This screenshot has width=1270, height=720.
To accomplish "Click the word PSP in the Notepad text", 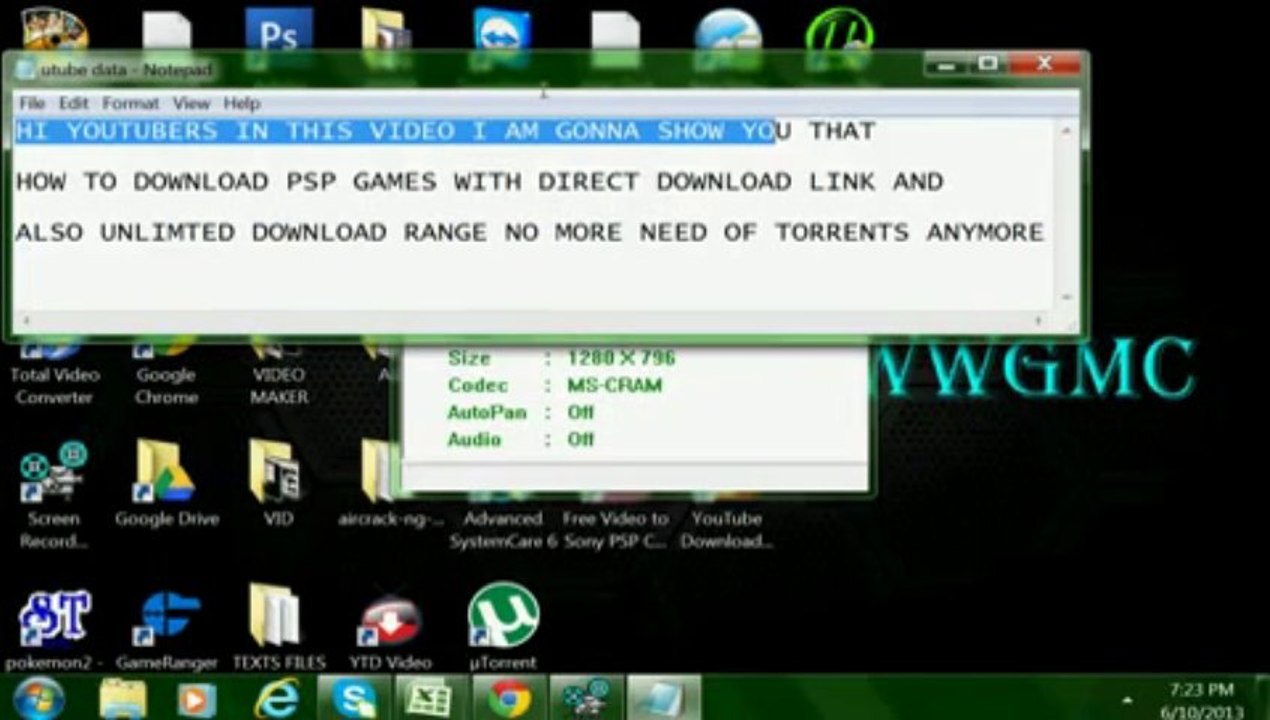I will pyautogui.click(x=310, y=182).
